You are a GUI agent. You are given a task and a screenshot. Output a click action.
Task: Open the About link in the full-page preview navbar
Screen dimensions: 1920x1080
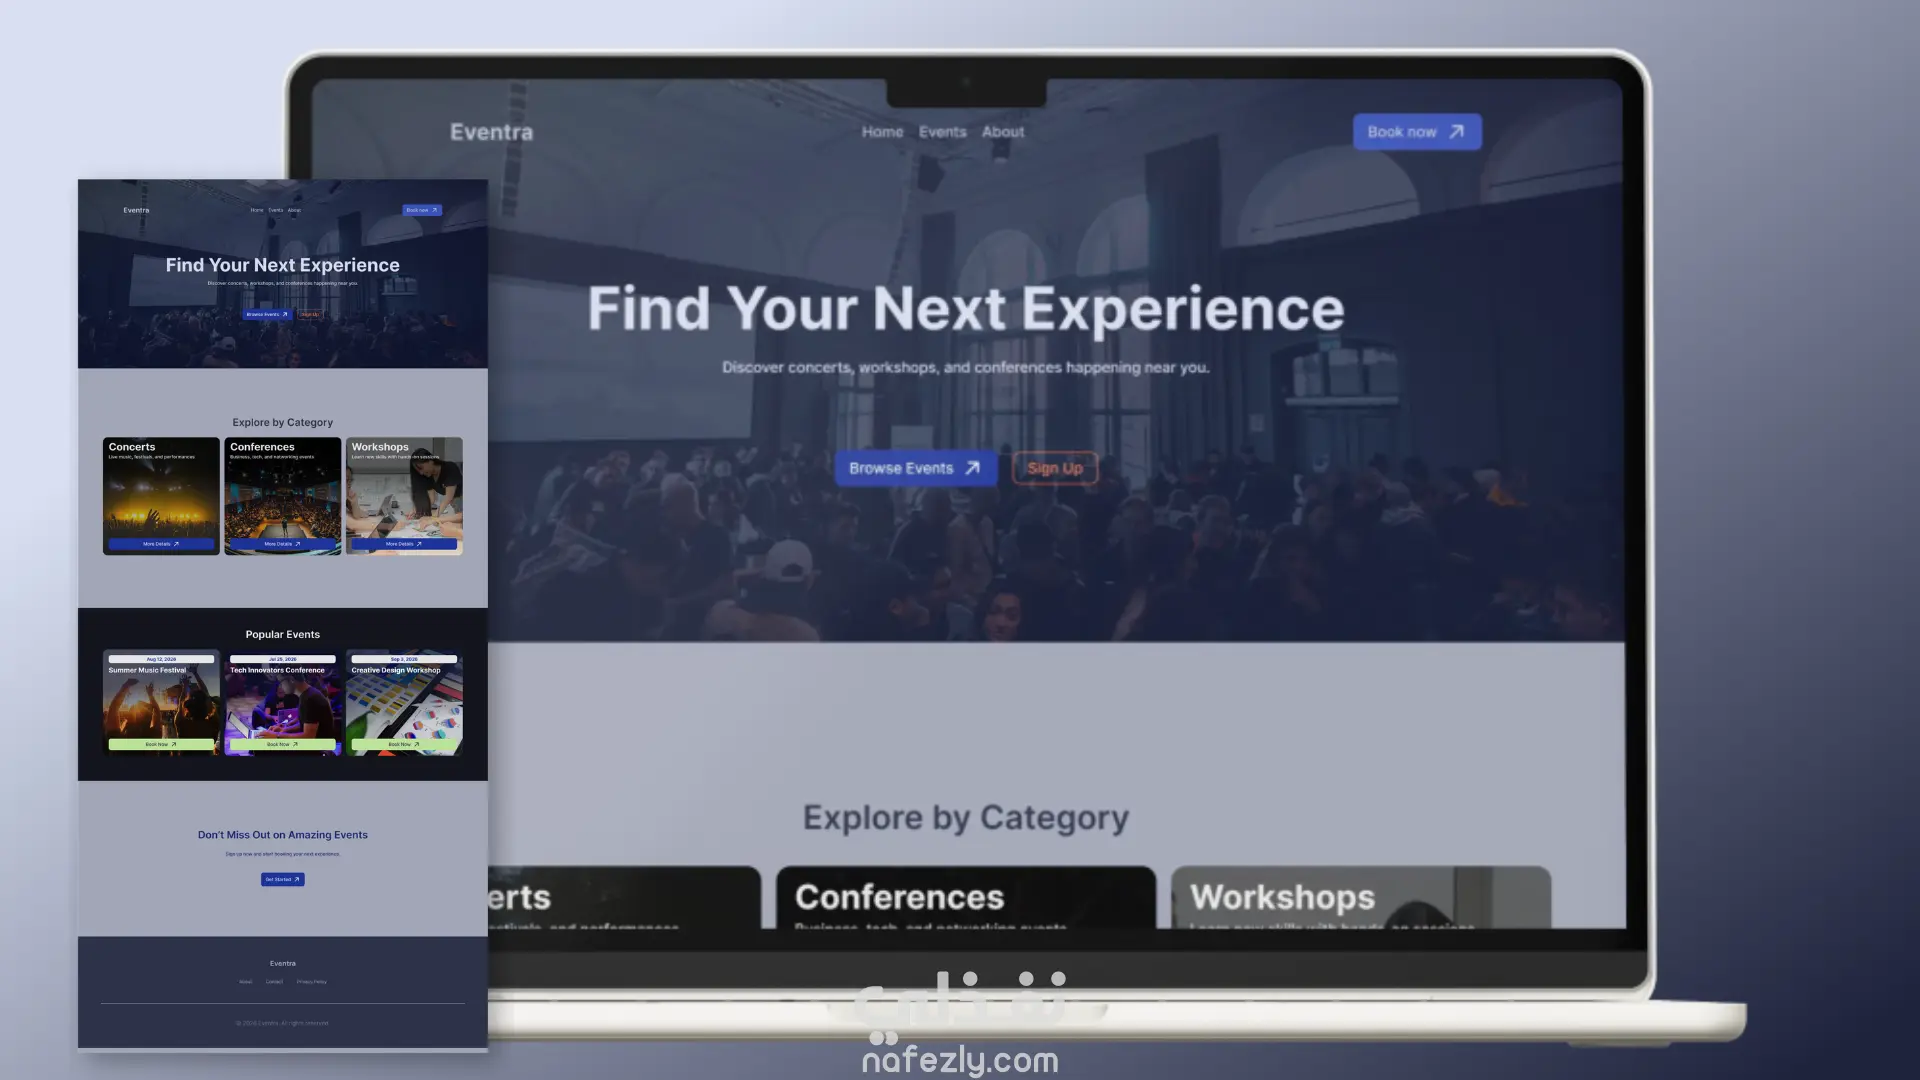click(x=294, y=210)
